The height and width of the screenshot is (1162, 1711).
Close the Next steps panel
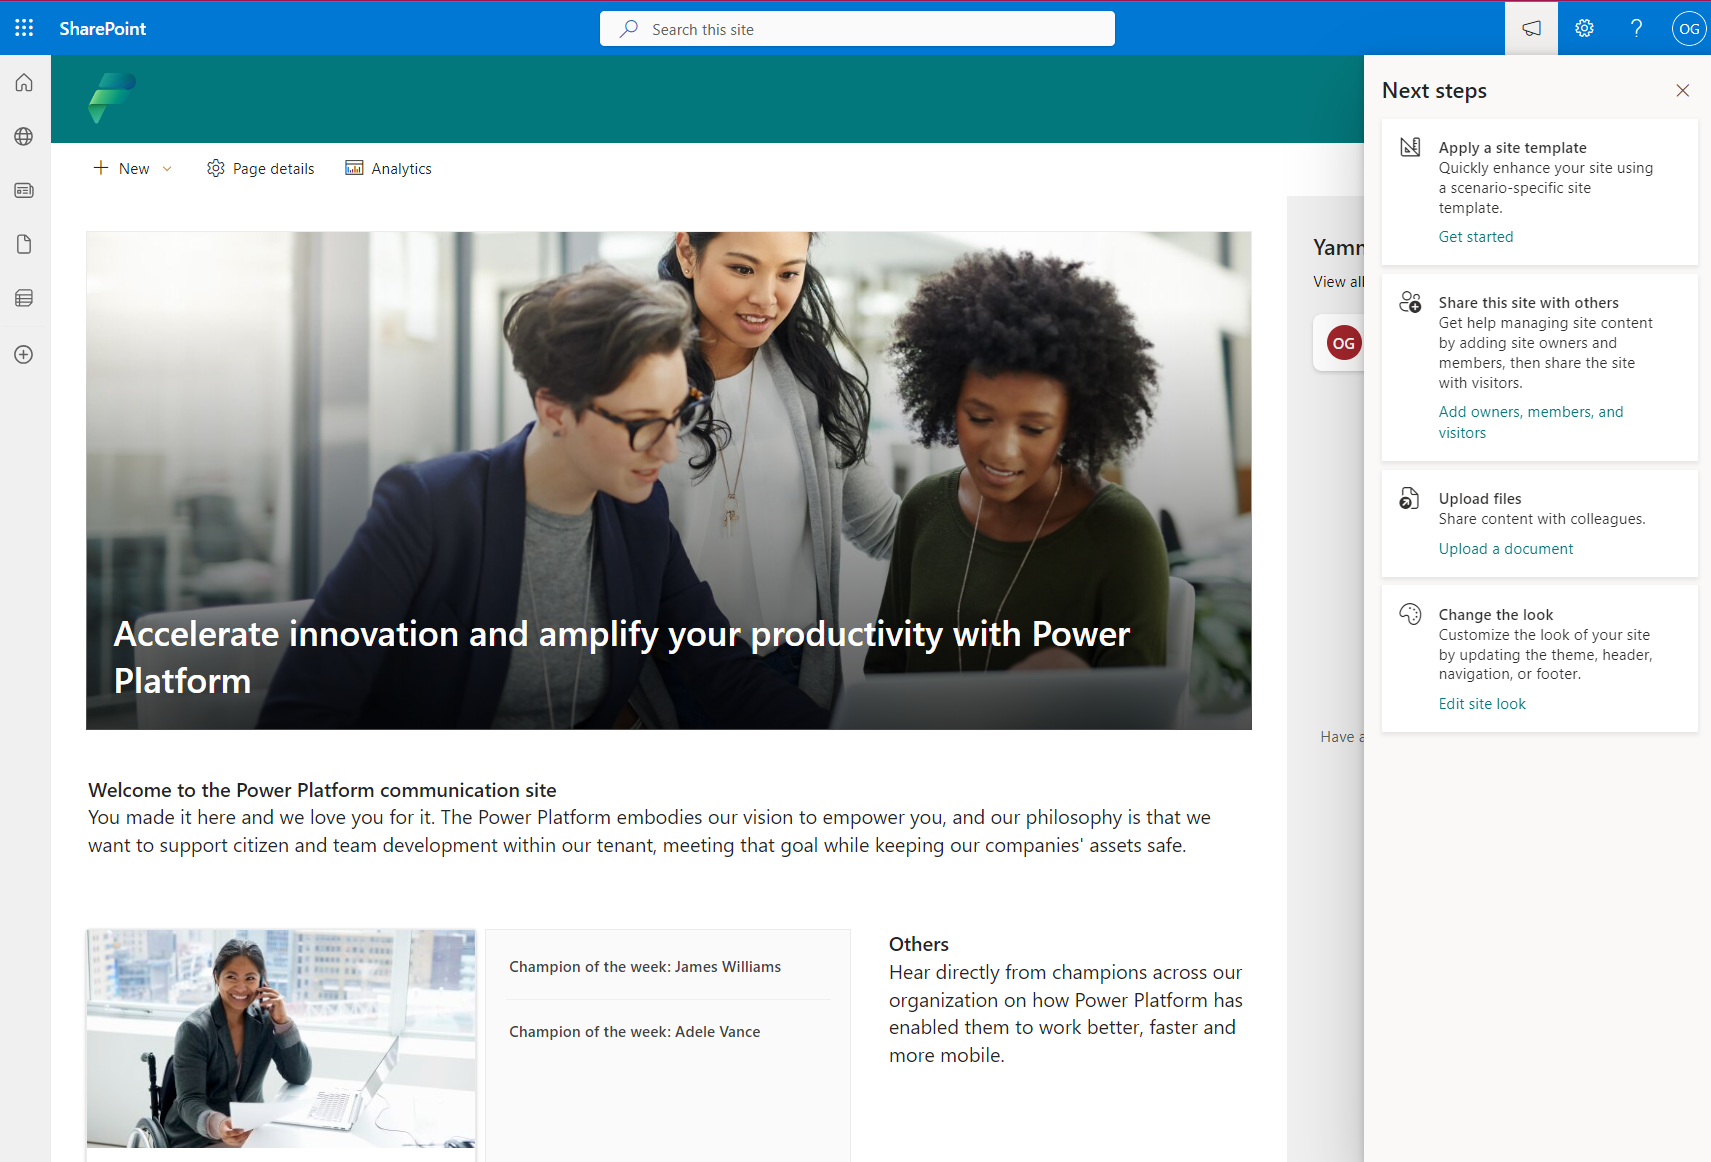tap(1682, 91)
